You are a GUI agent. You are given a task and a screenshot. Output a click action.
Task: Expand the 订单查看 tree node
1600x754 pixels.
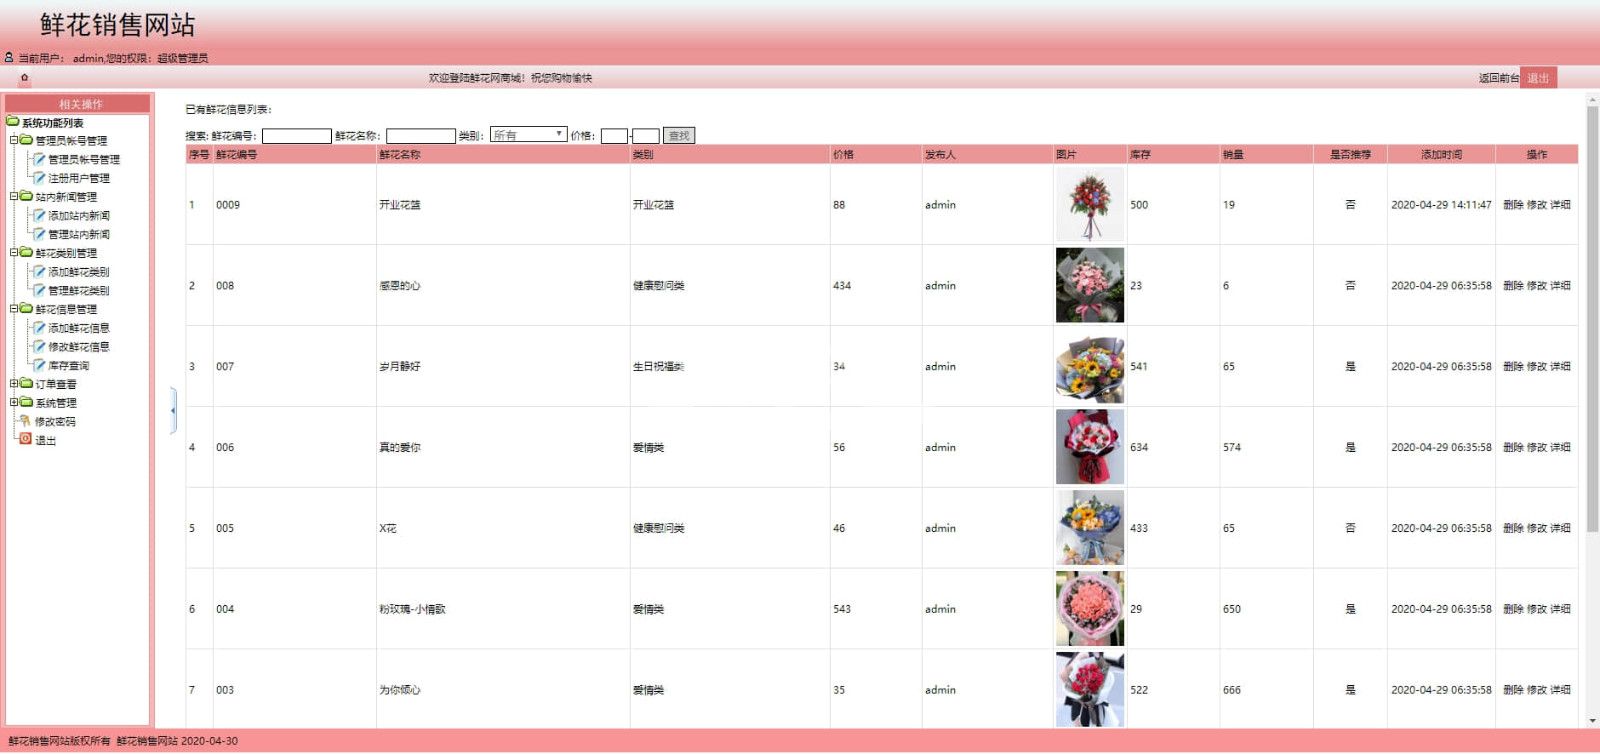(x=14, y=383)
